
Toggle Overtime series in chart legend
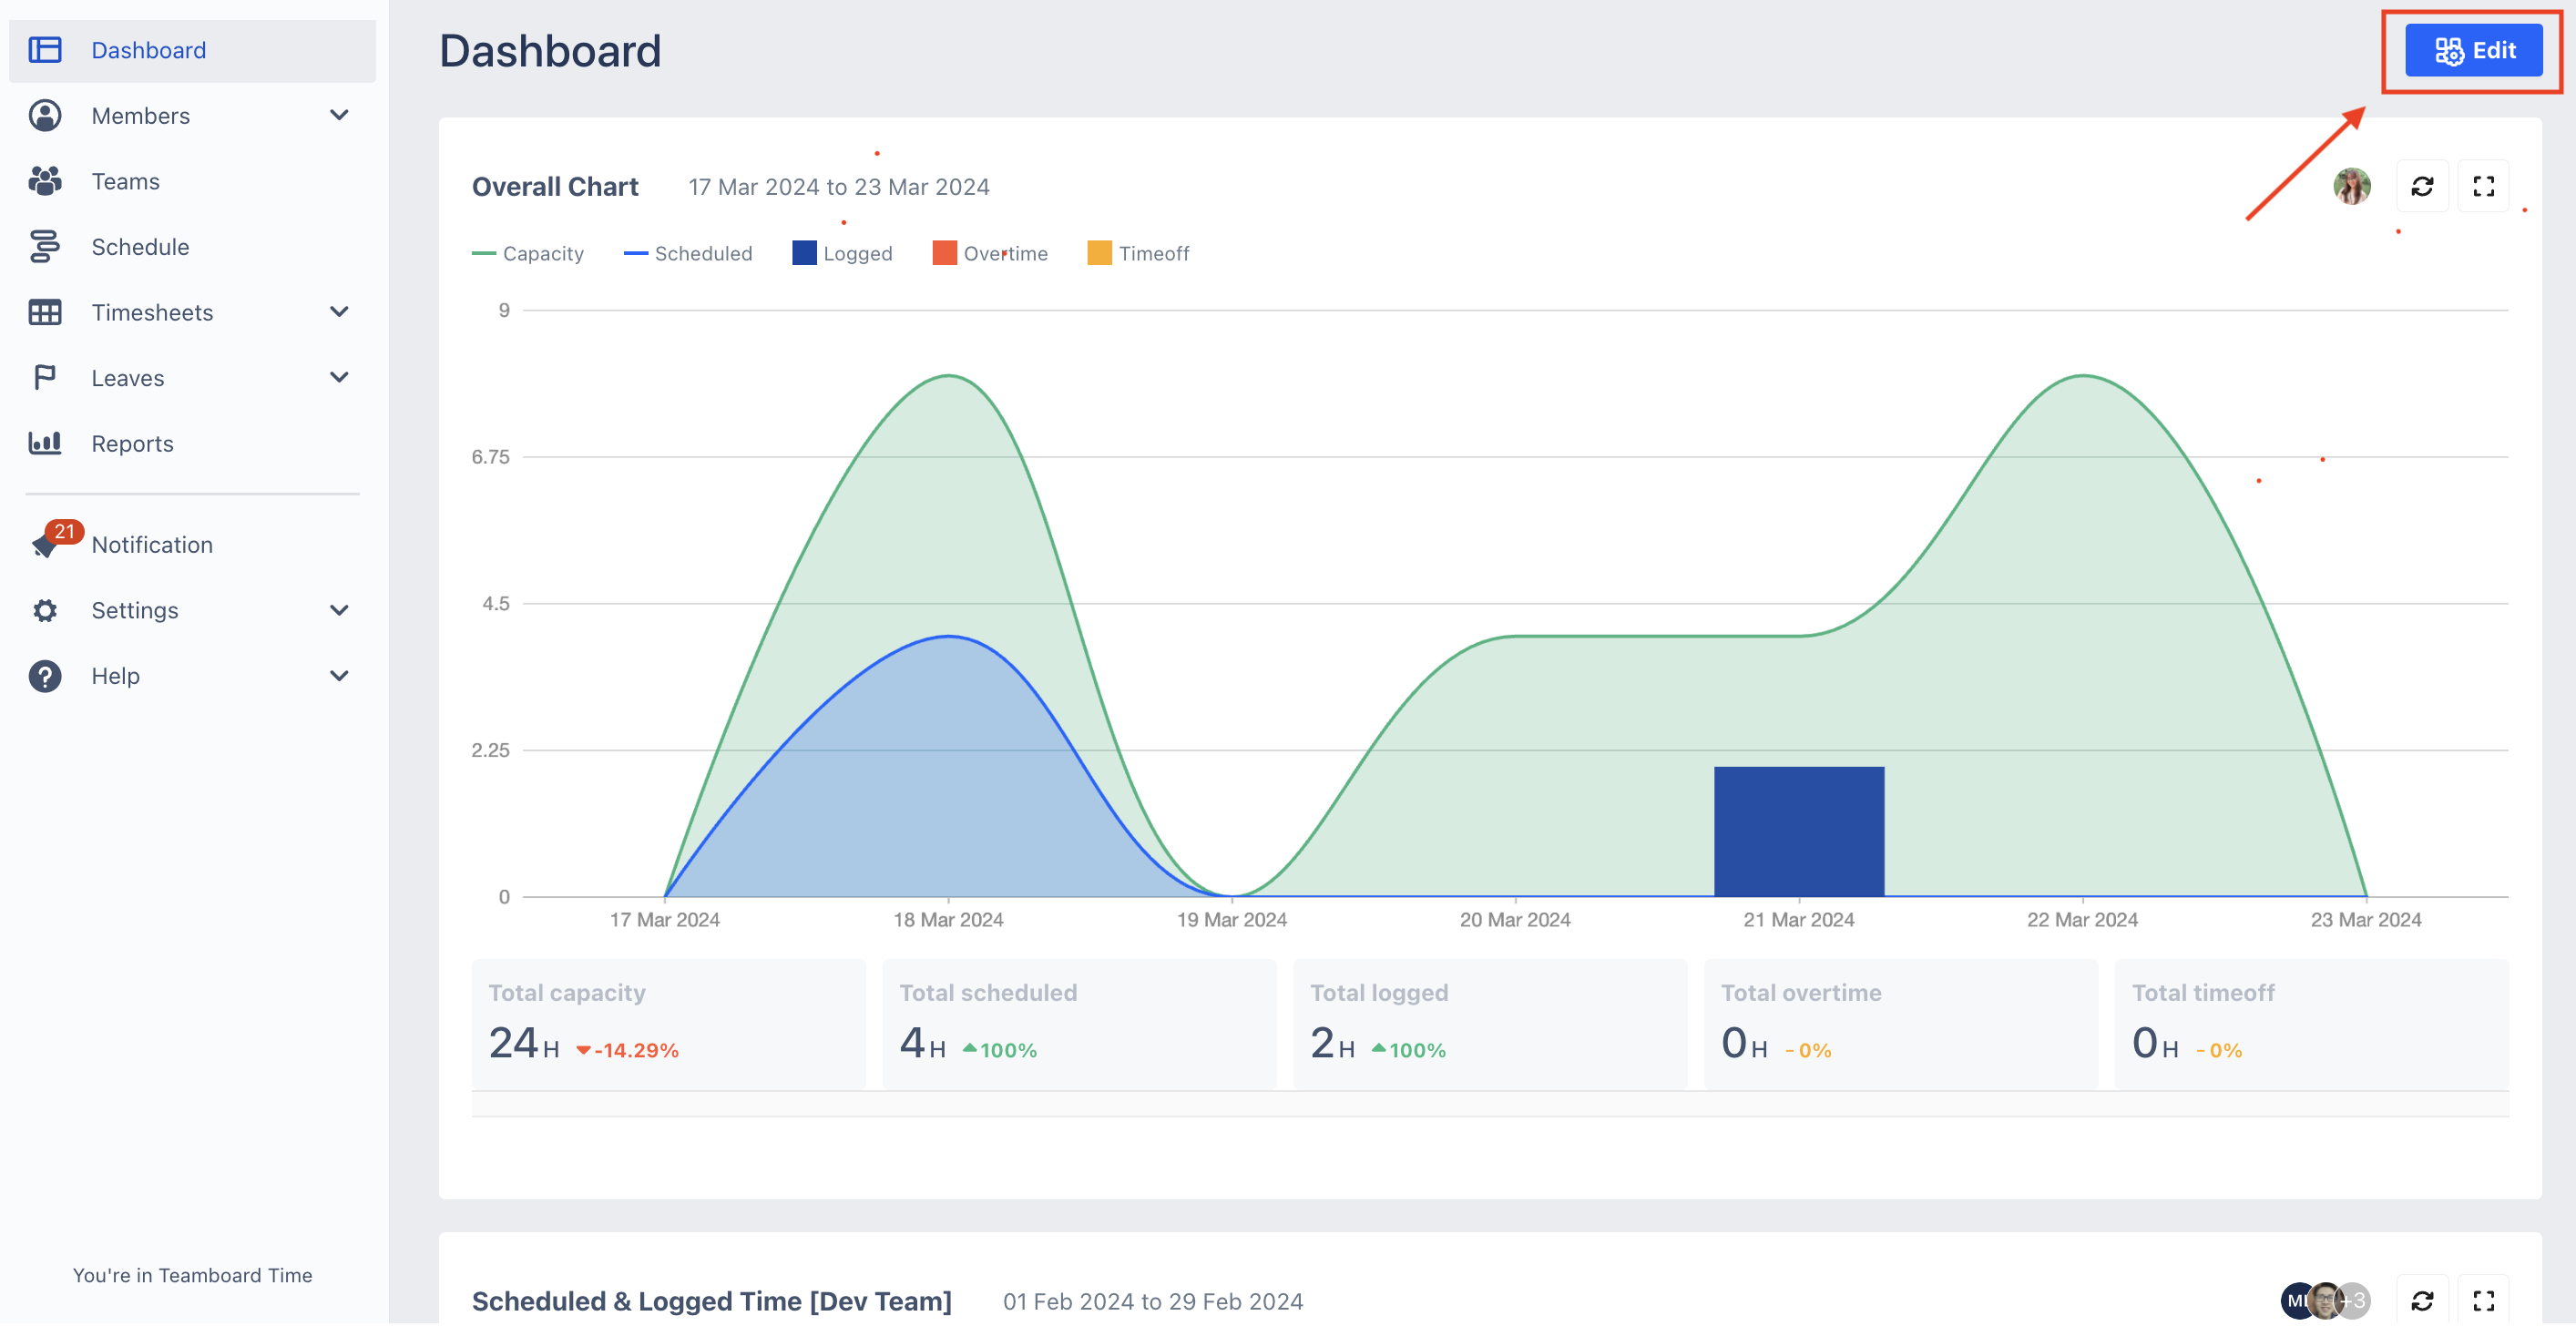[x=990, y=253]
